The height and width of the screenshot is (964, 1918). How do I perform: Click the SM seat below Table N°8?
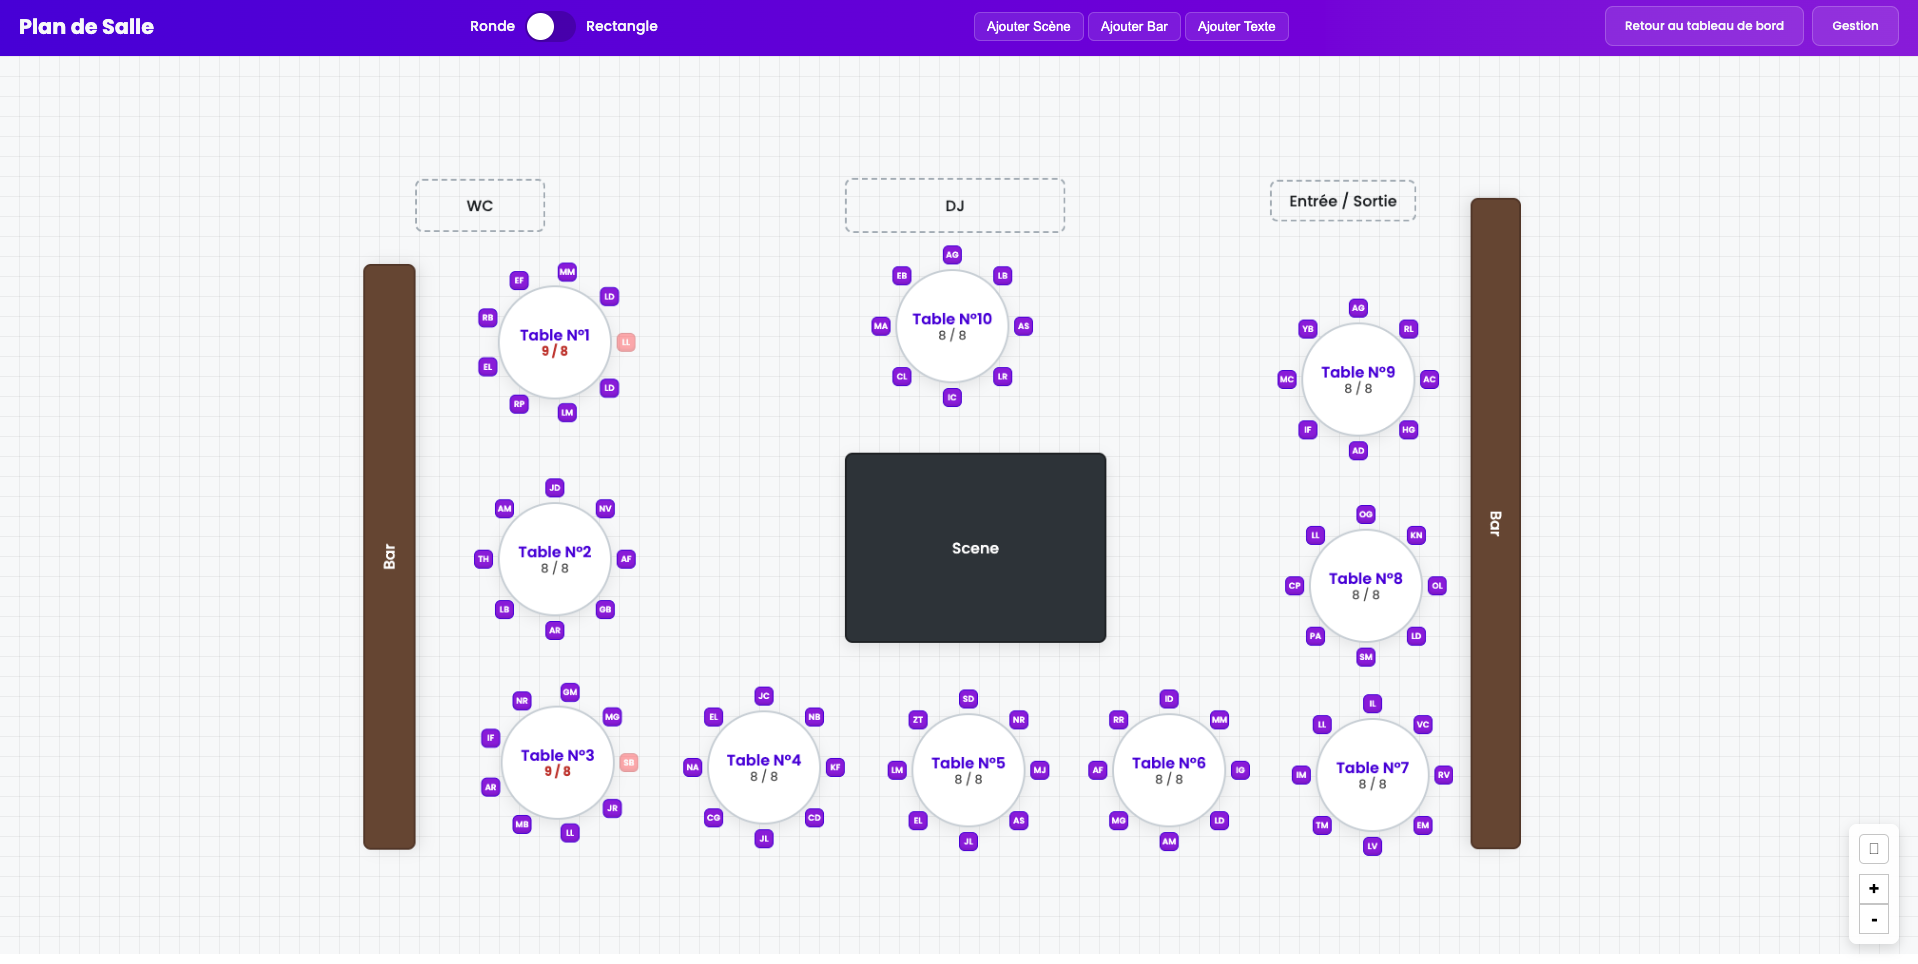point(1366,657)
